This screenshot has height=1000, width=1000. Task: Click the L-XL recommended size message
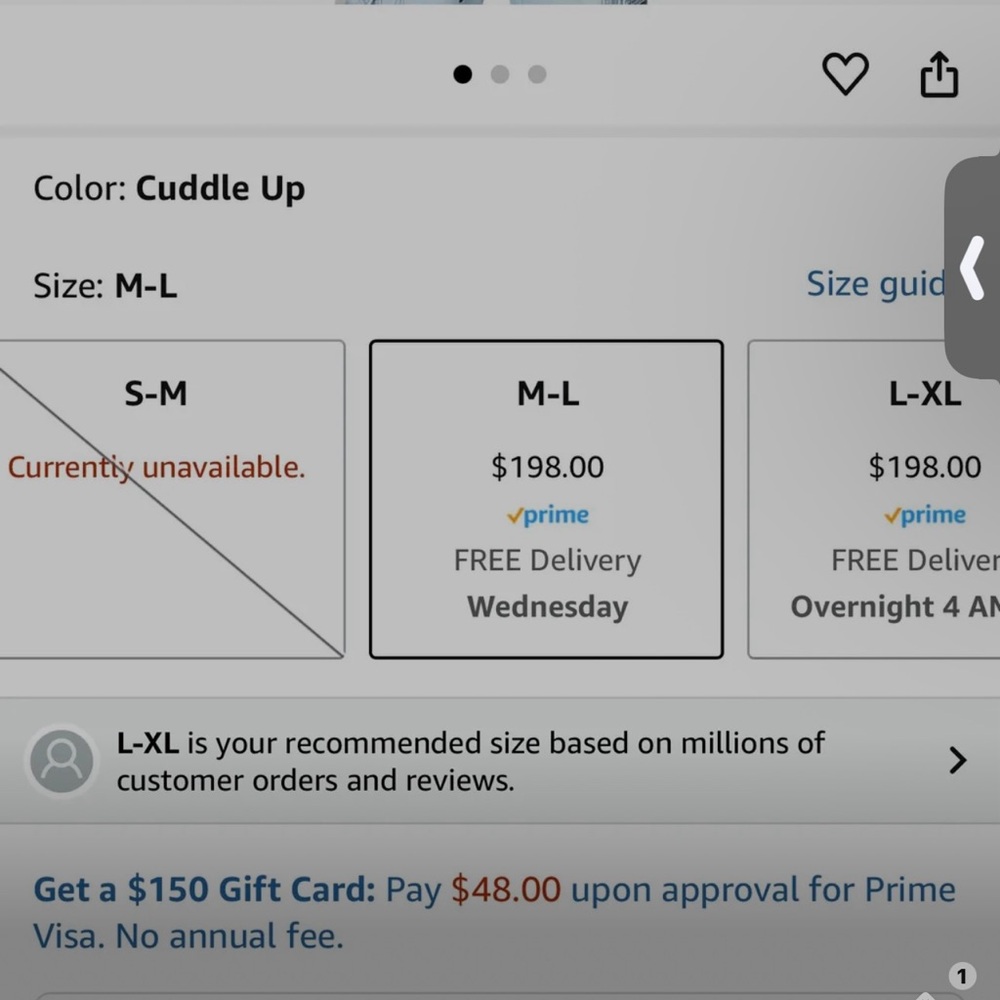470,761
